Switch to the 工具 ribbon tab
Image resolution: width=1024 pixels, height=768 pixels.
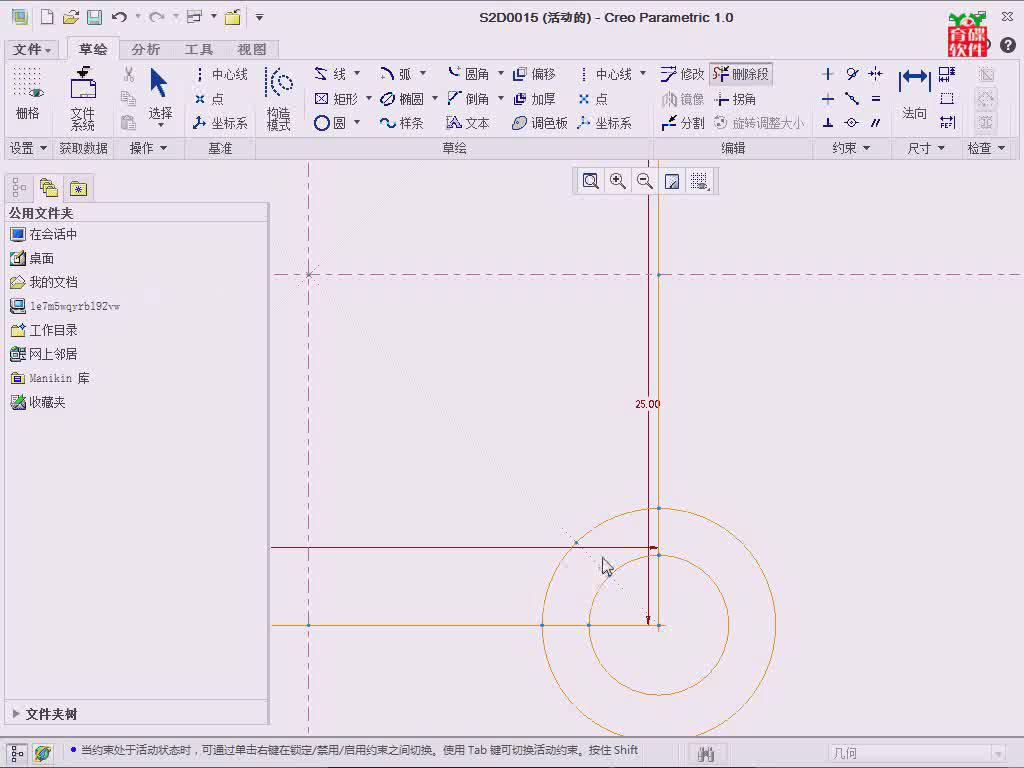coord(199,49)
